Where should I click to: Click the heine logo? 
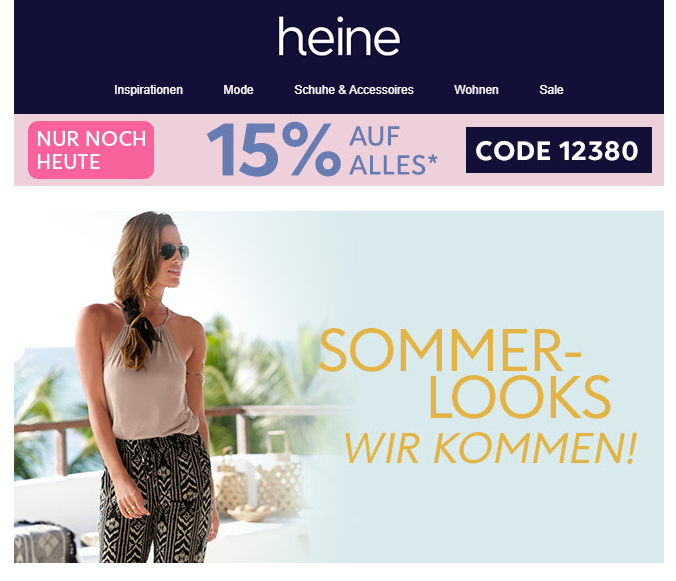point(339,37)
